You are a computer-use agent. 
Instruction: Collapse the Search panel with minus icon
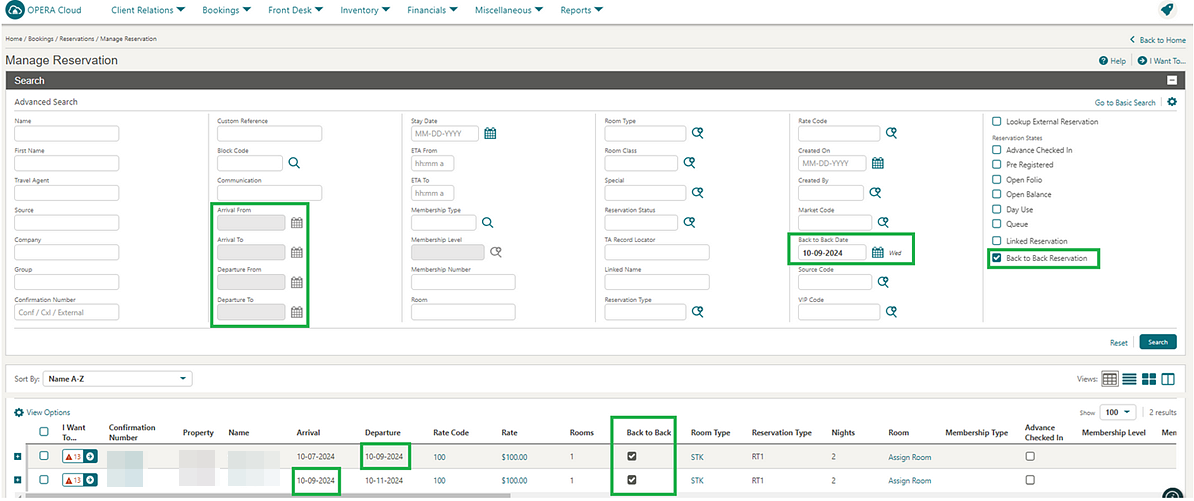[1172, 81]
